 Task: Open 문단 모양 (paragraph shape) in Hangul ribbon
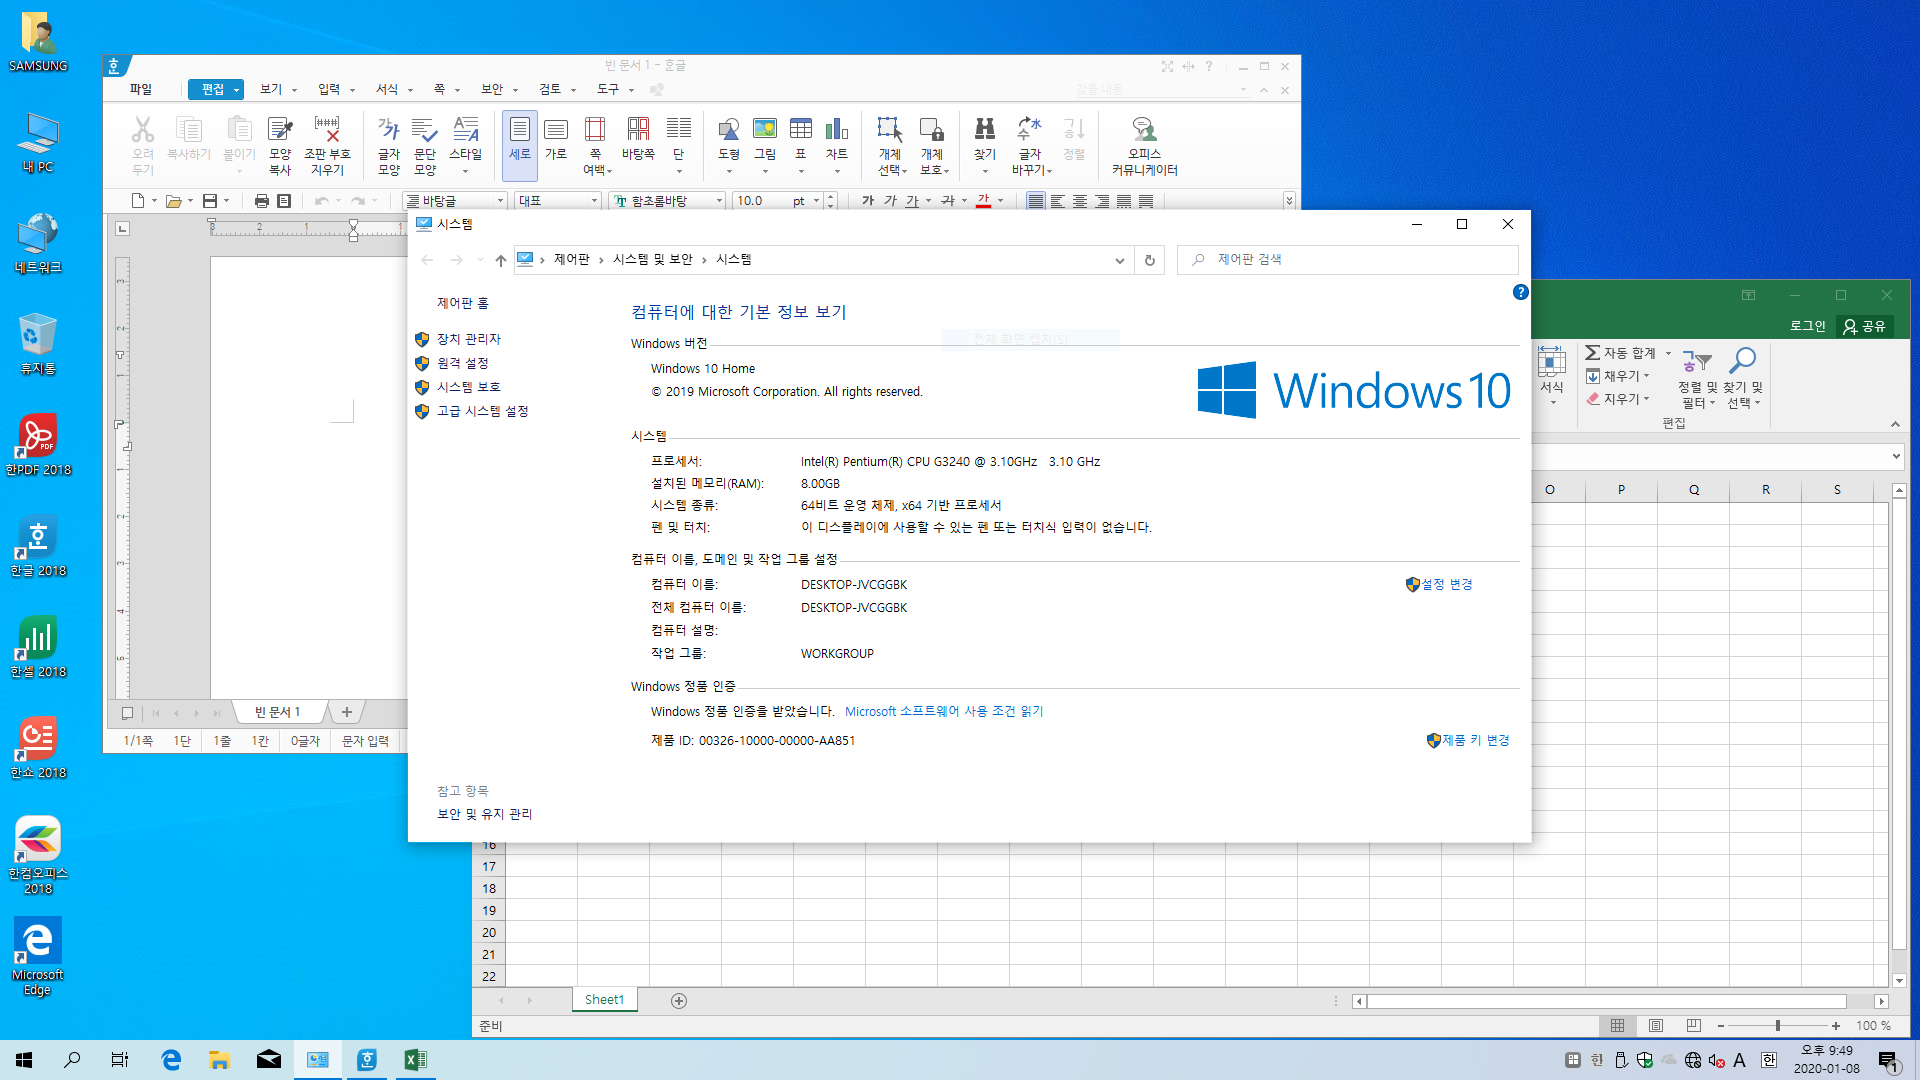425,144
